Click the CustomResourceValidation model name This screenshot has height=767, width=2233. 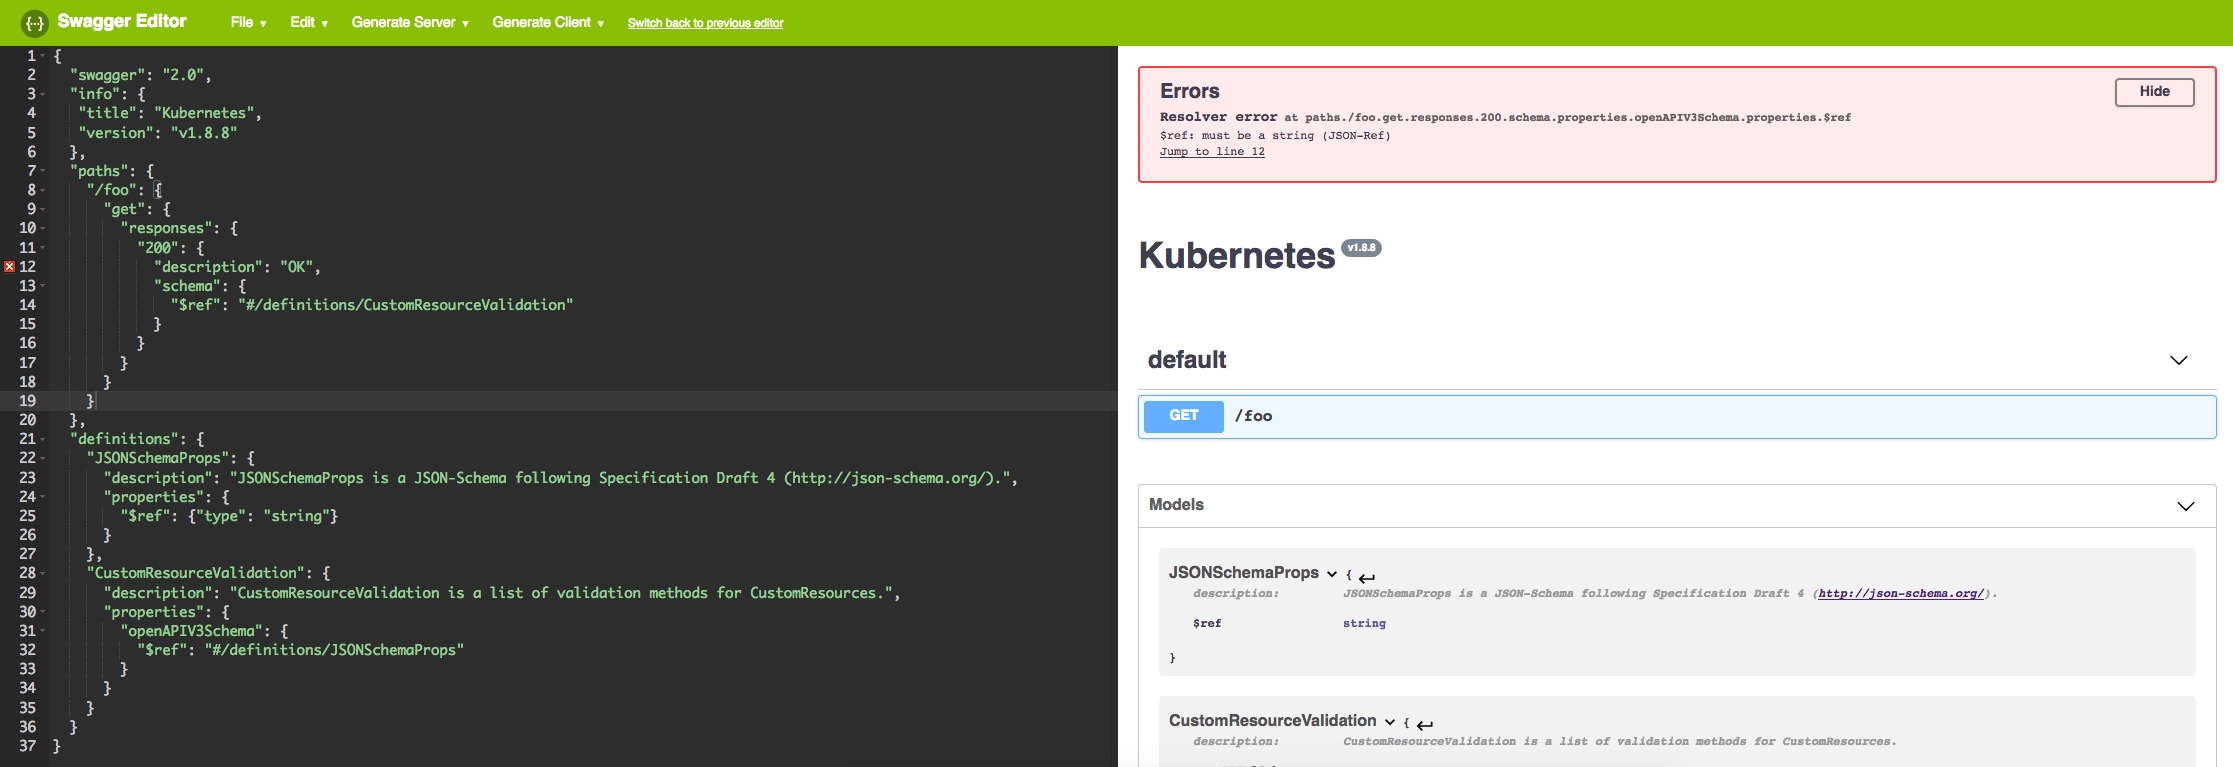point(1273,721)
